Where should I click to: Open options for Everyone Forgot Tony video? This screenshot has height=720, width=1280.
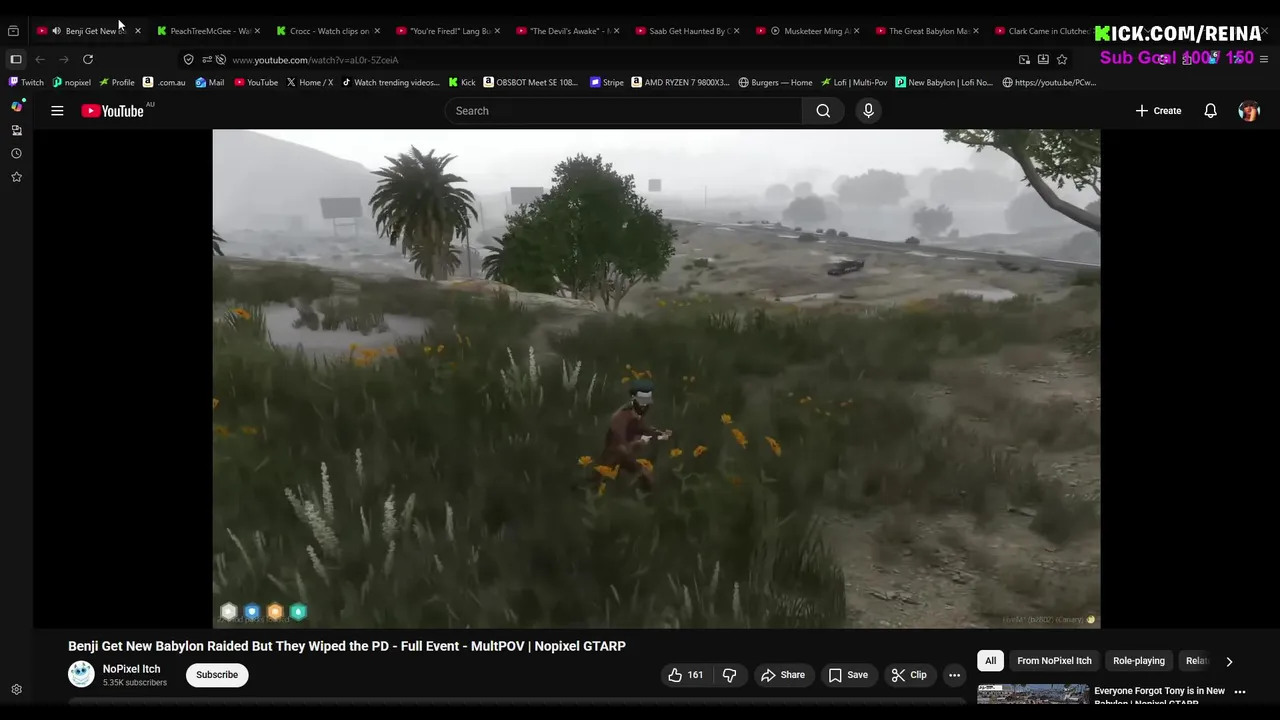[x=1240, y=692]
